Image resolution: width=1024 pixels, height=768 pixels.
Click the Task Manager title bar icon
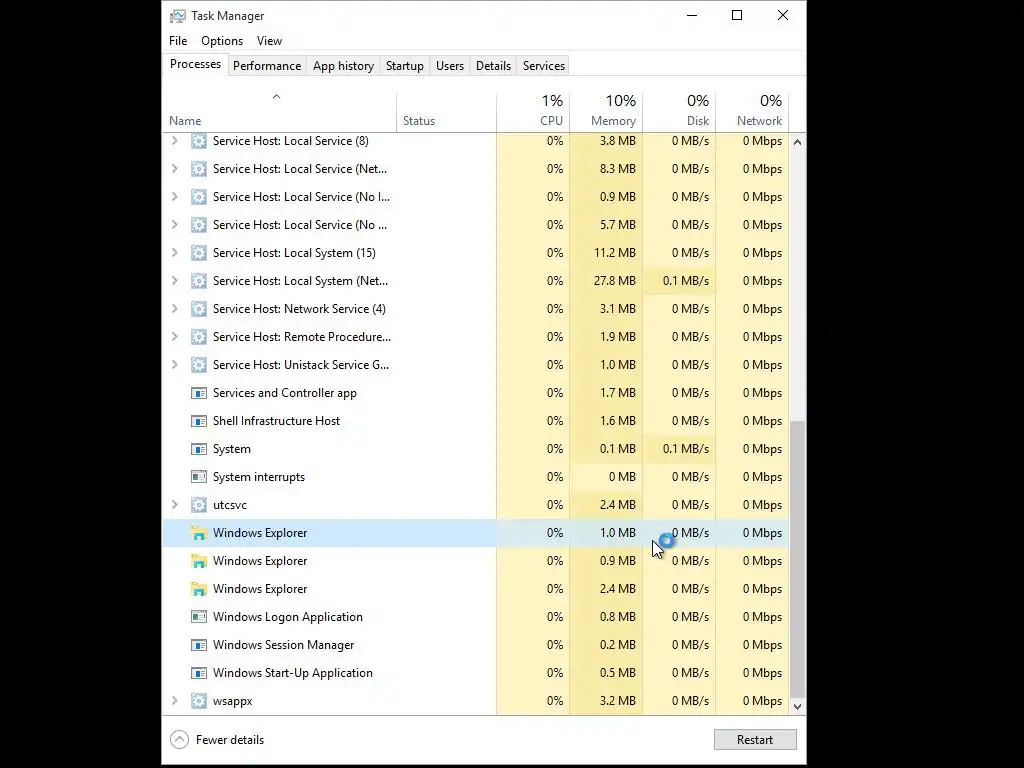point(178,16)
